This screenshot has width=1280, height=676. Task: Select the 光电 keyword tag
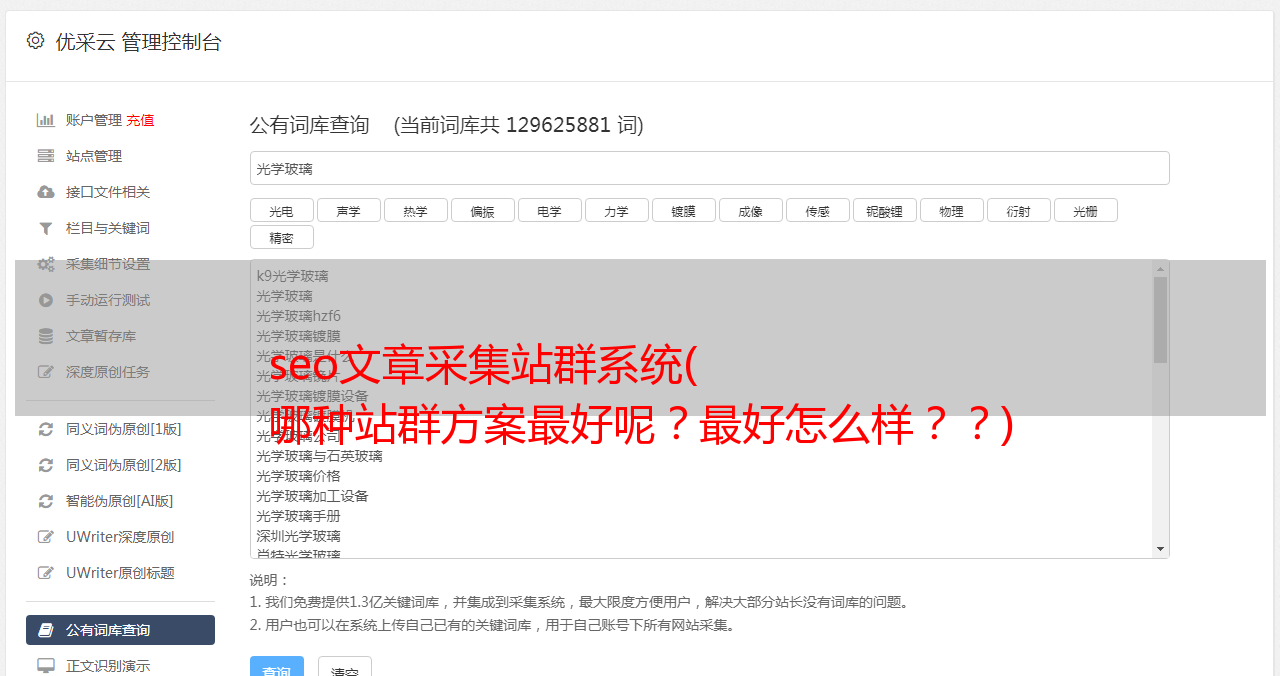tap(282, 210)
